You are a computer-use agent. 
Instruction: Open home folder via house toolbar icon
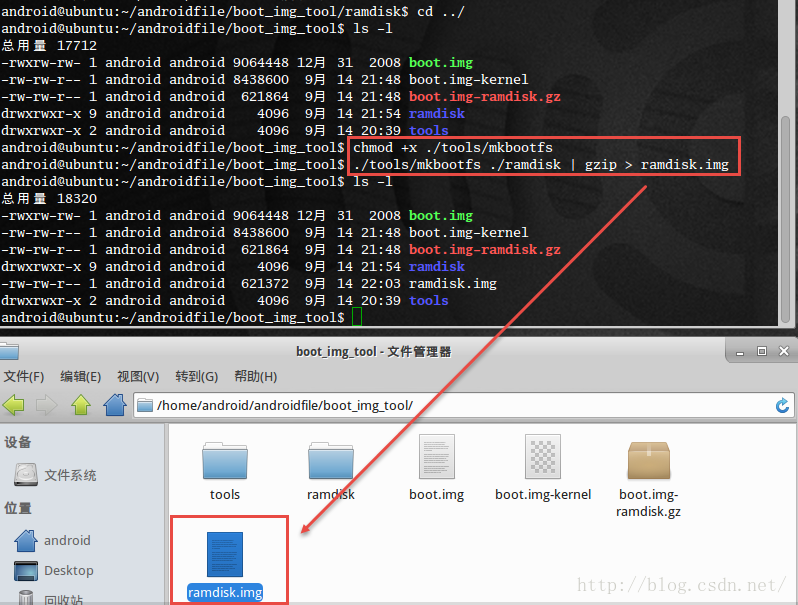(115, 405)
